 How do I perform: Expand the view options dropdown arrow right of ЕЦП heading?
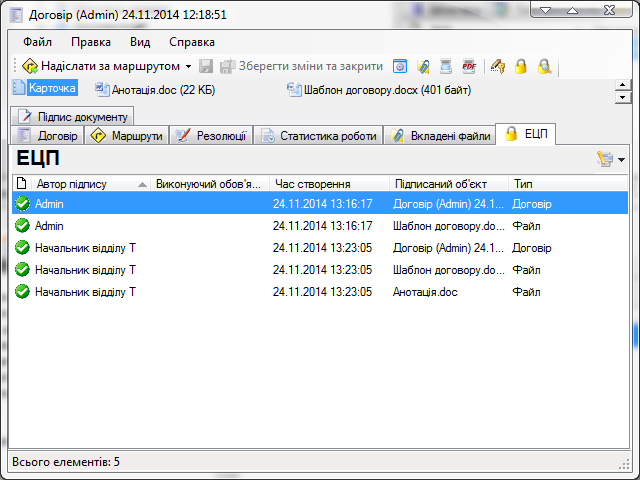coord(621,160)
